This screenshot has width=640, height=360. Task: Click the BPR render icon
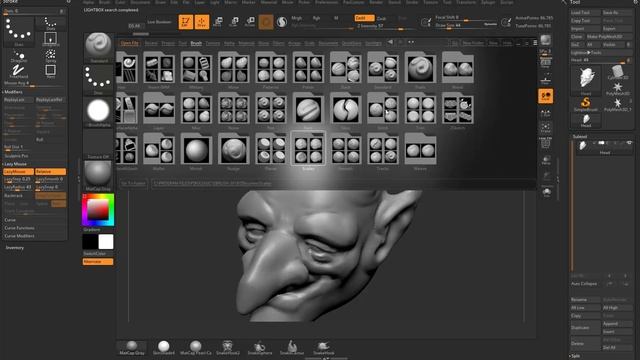pyautogui.click(x=546, y=40)
